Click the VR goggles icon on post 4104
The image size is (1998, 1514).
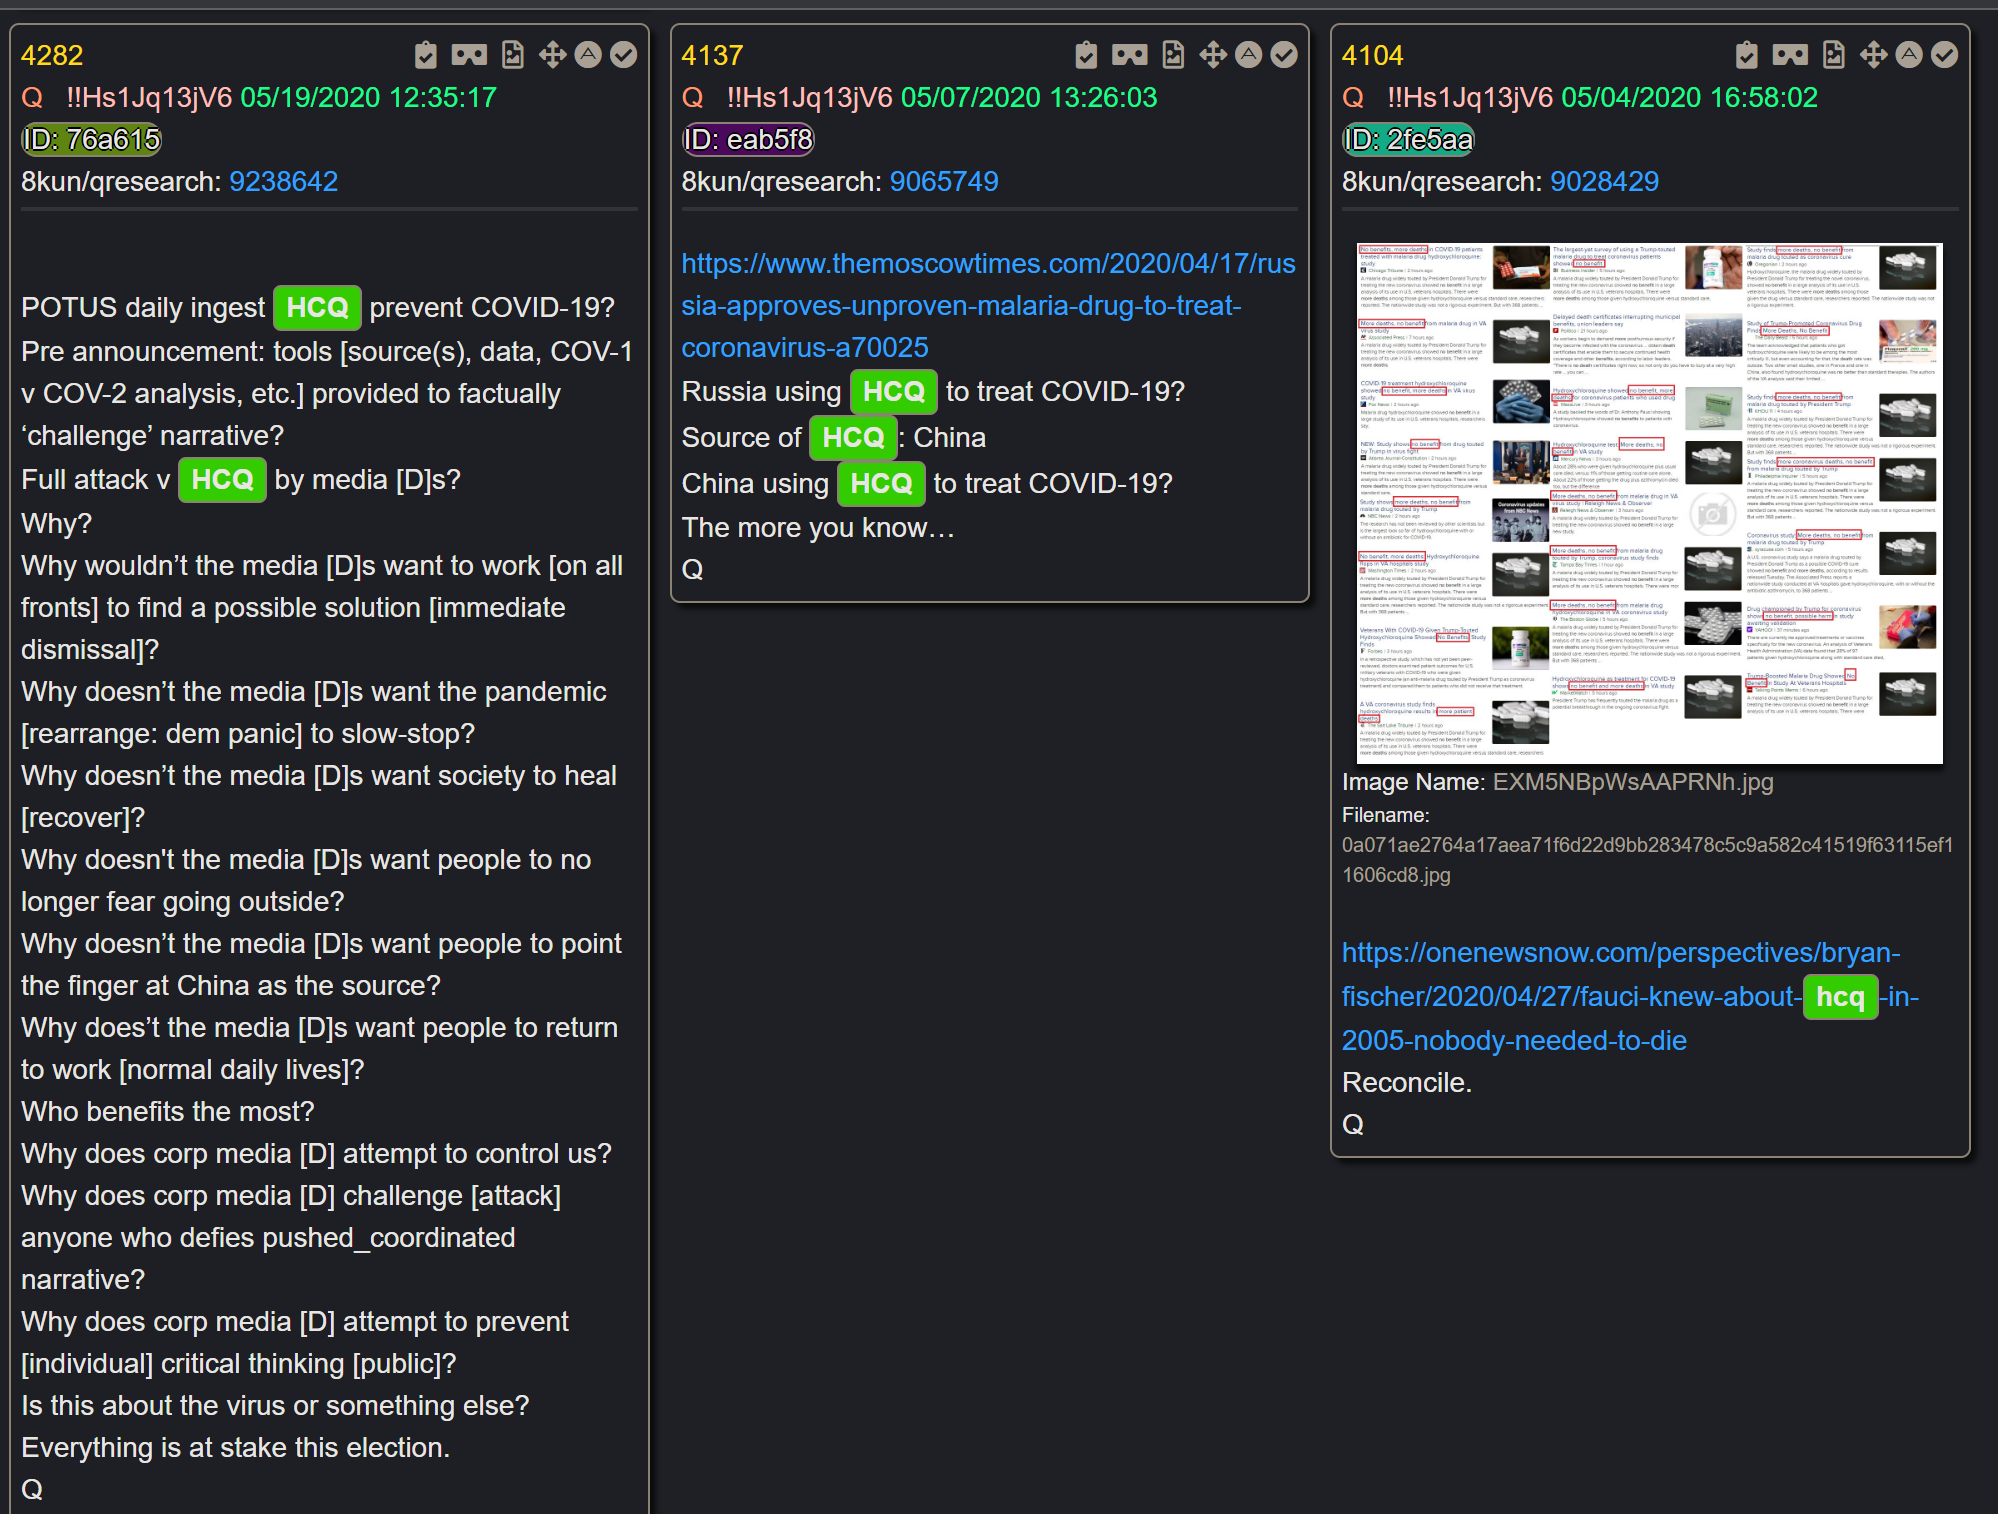(1790, 55)
